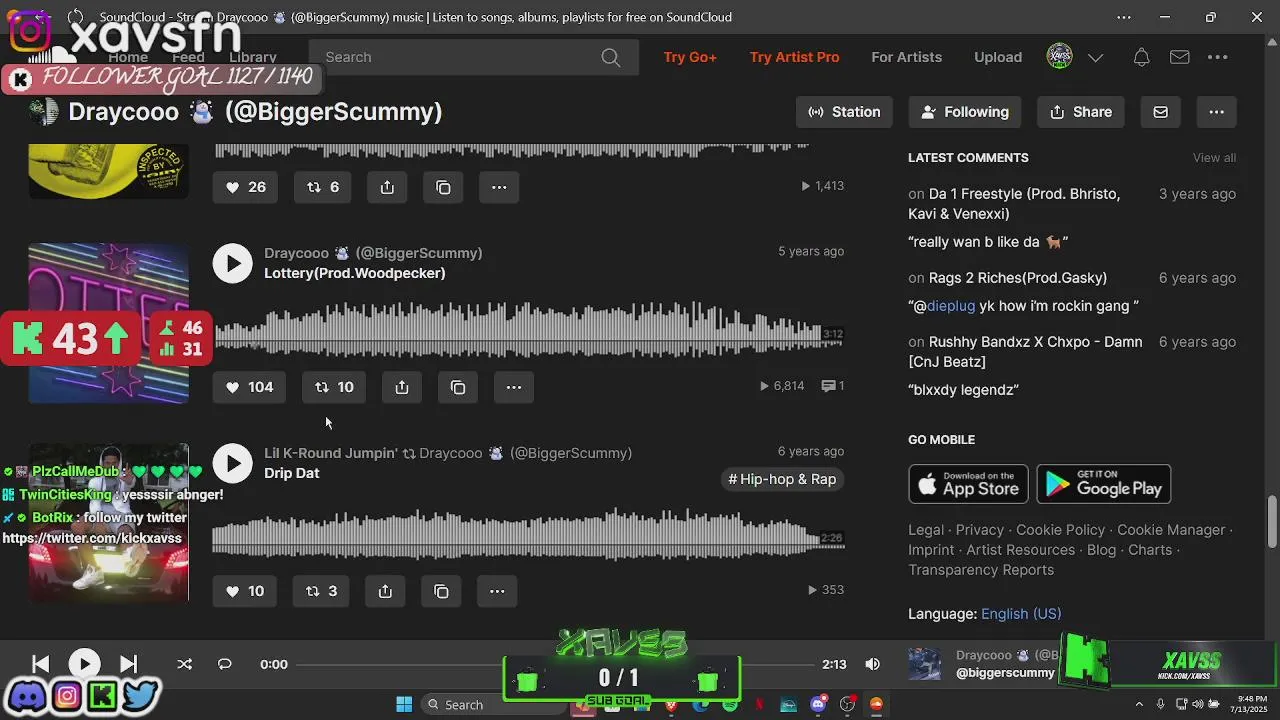Open the header settings and more ellipsis menu
Image resolution: width=1280 pixels, height=720 pixels.
1218,57
